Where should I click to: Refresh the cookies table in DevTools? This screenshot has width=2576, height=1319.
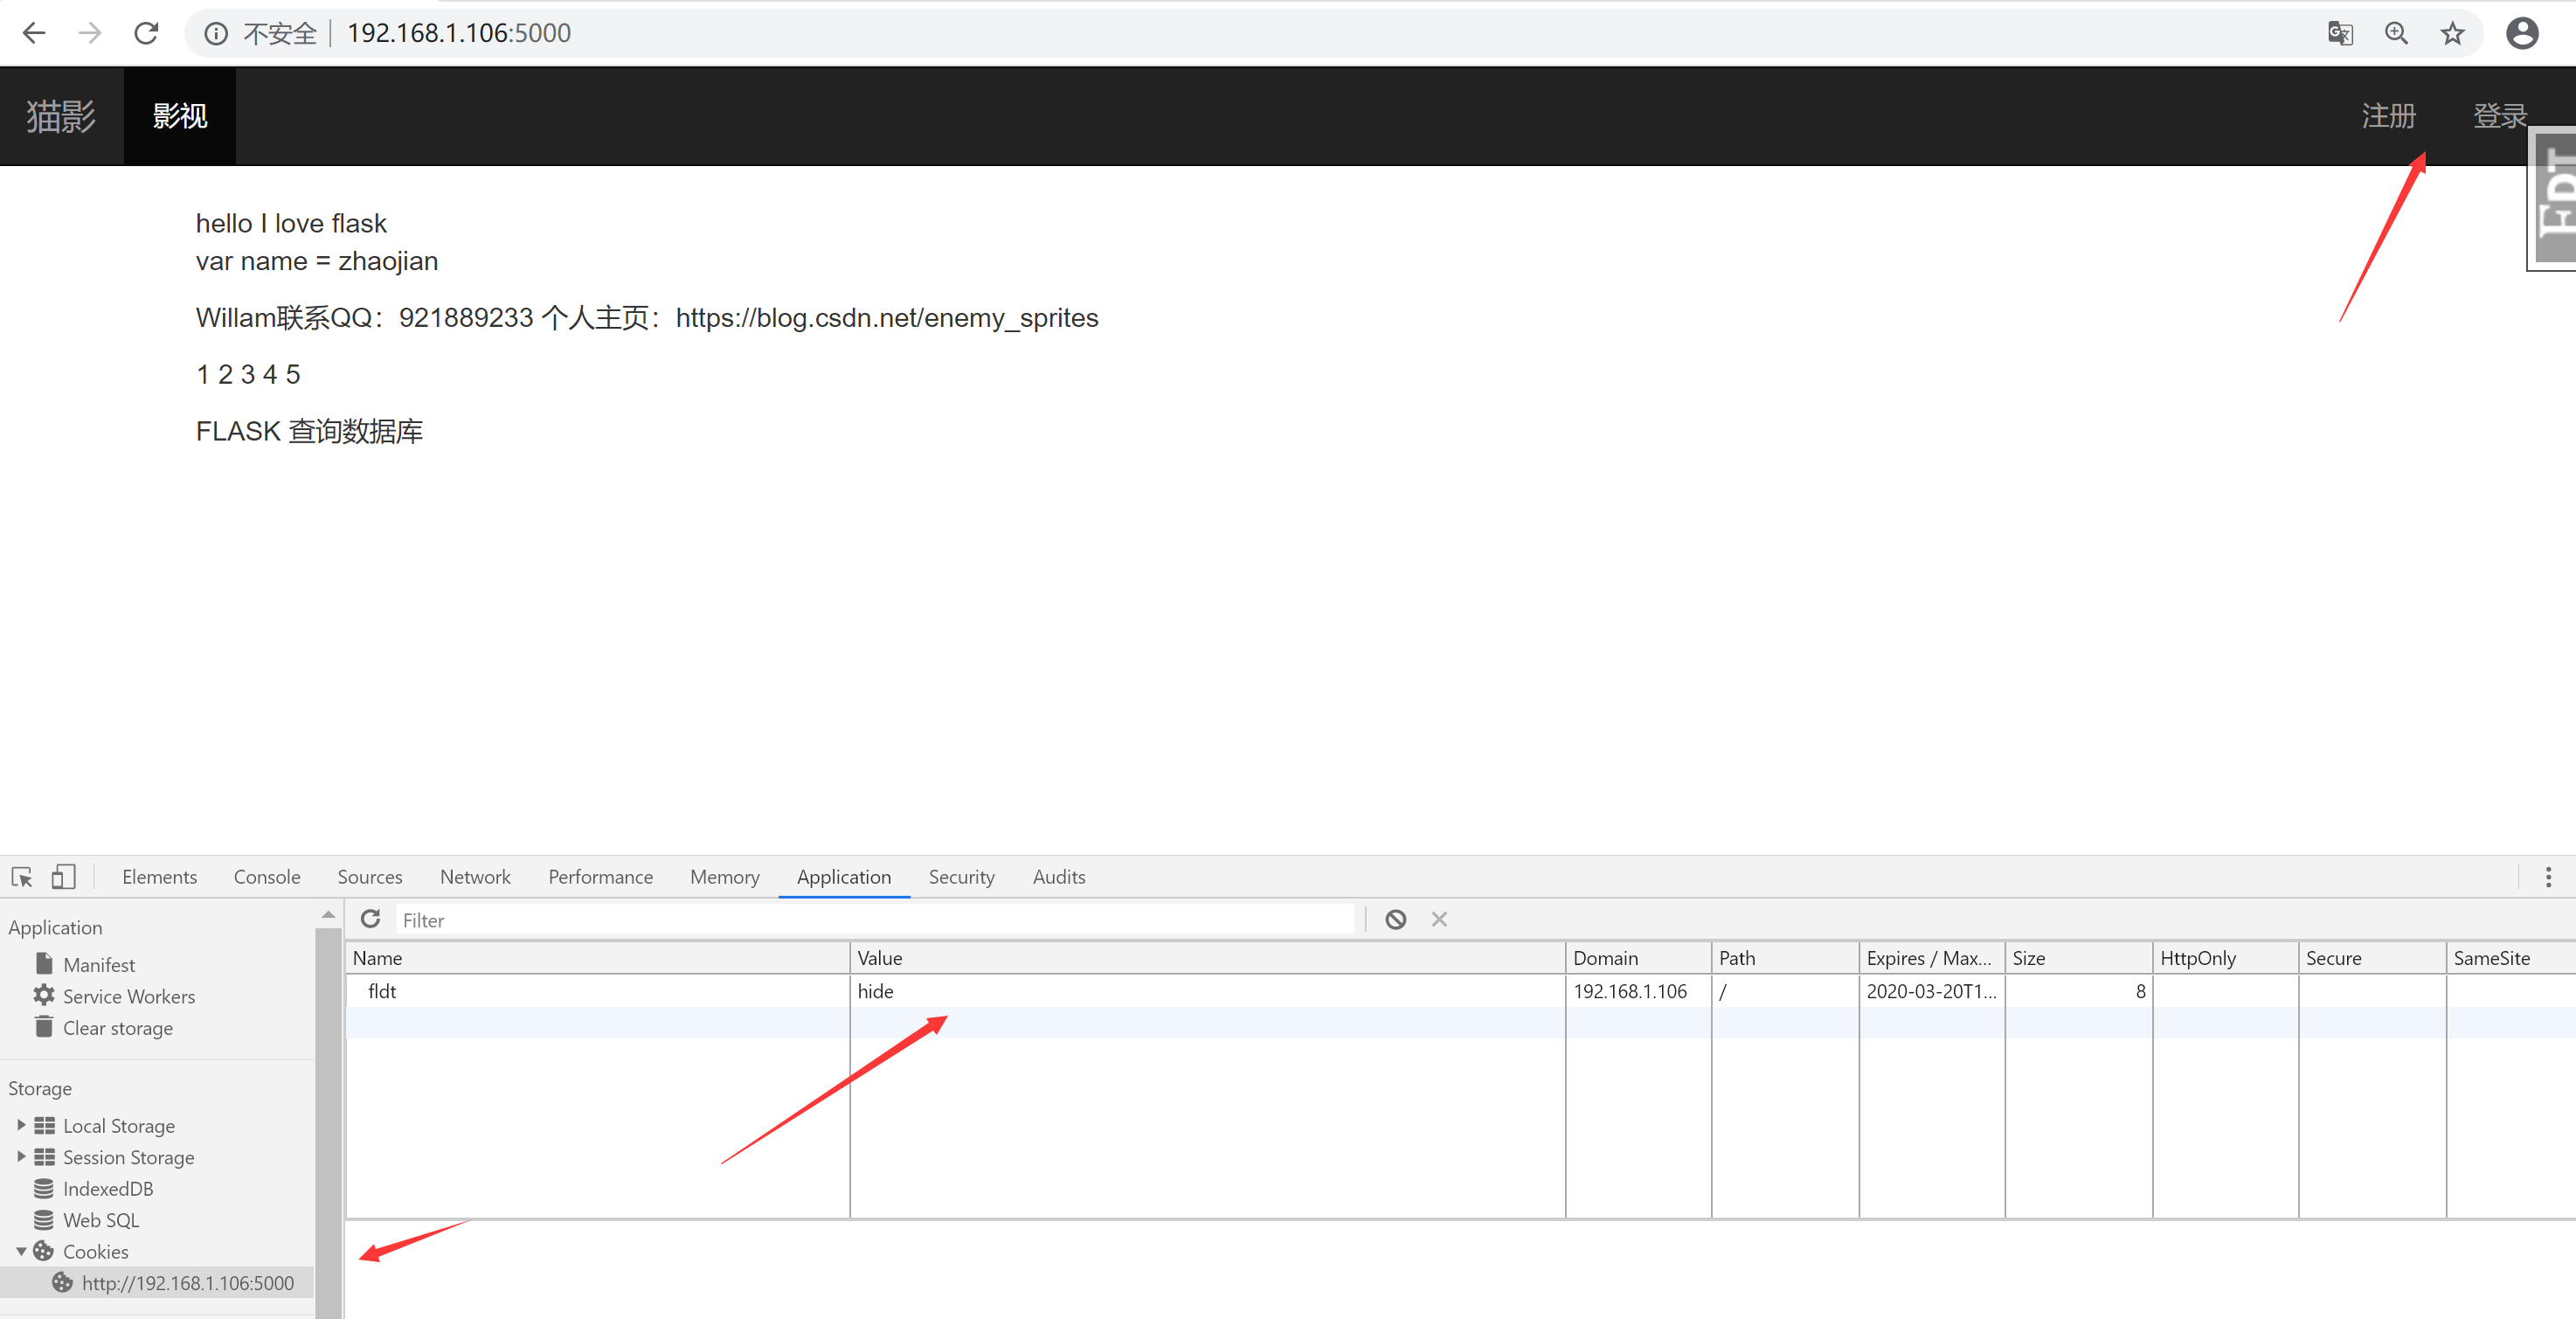370,919
